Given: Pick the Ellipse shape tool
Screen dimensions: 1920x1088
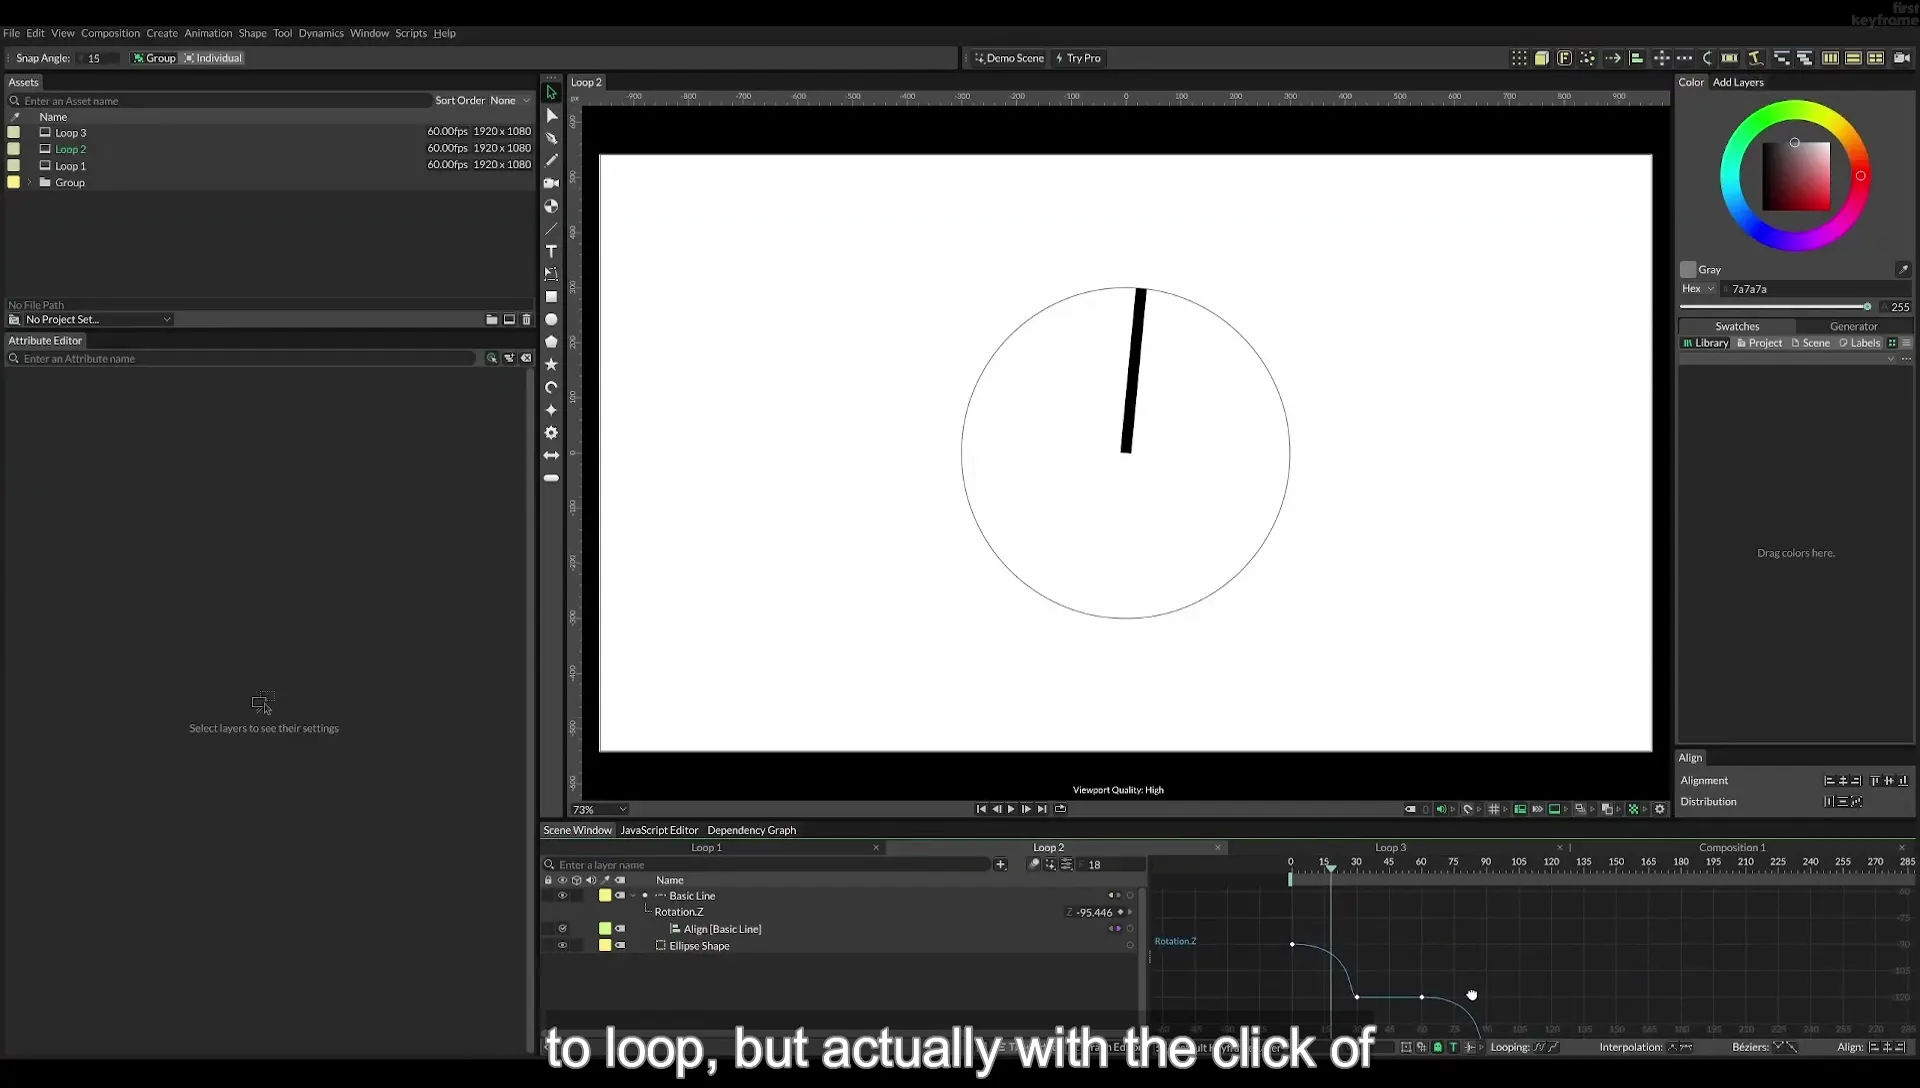Looking at the screenshot, I should coord(551,320).
